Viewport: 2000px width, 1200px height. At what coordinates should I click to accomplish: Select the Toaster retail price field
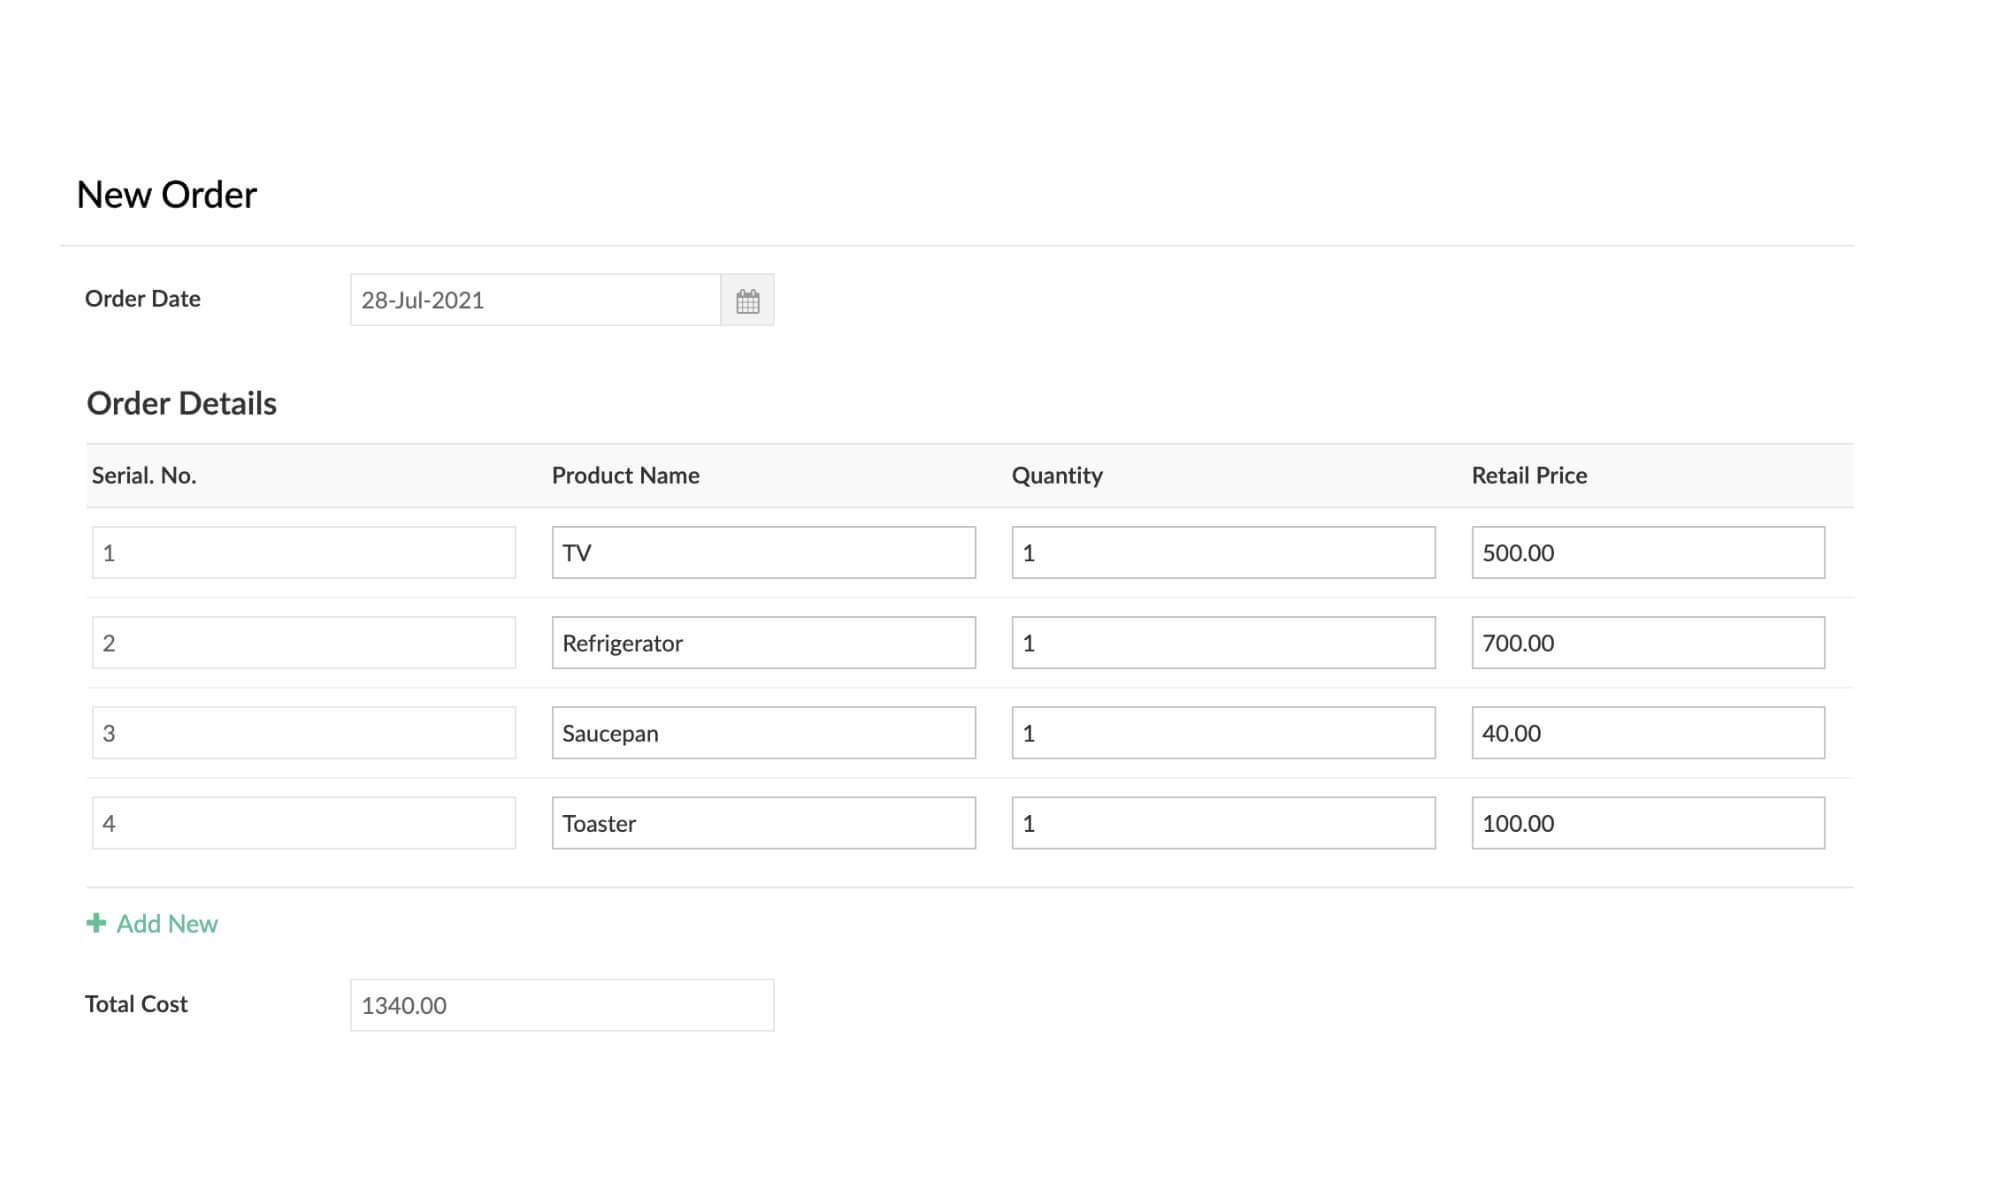click(1647, 823)
